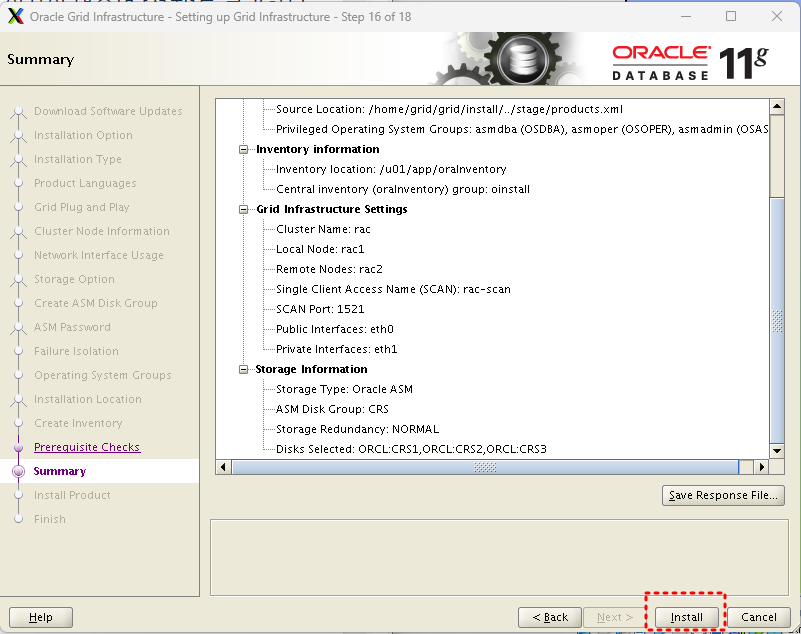The height and width of the screenshot is (634, 801).
Task: Select 'Remote Nodes: rac2' row
Action: (329, 269)
